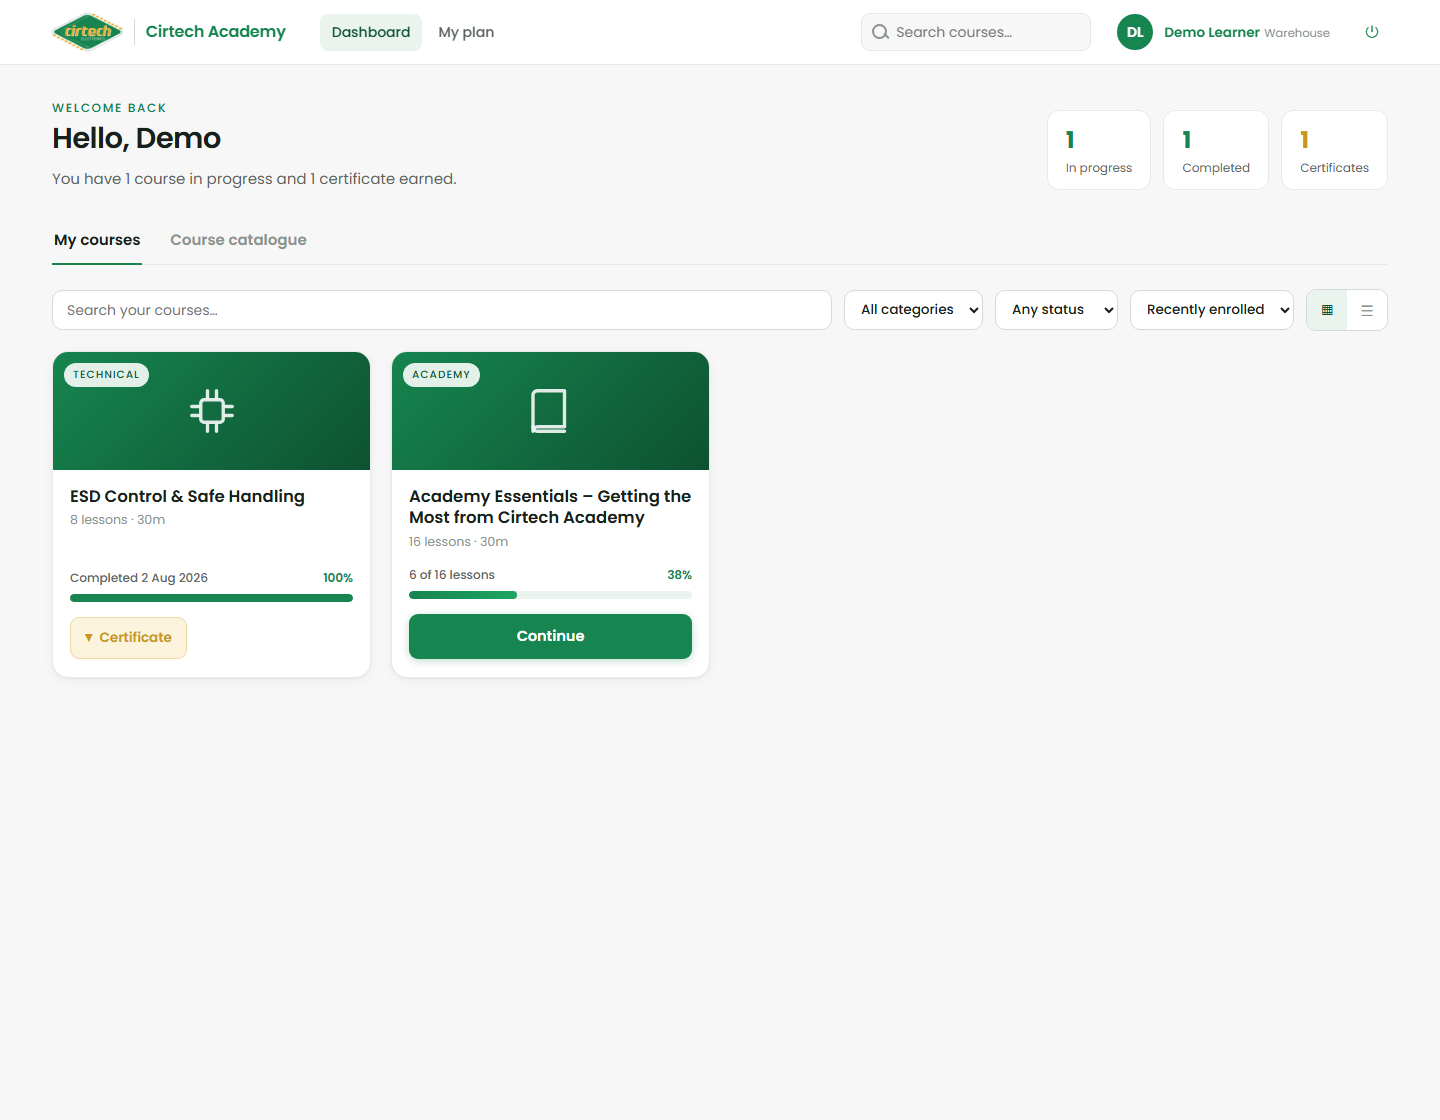Click the chip icon on ESD course
Screen dimensions: 1440x1120
coord(212,410)
